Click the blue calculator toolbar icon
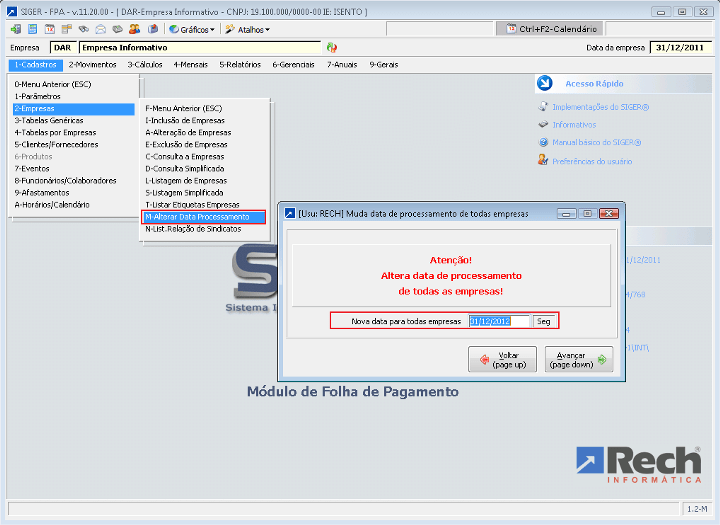 pyautogui.click(x=33, y=29)
